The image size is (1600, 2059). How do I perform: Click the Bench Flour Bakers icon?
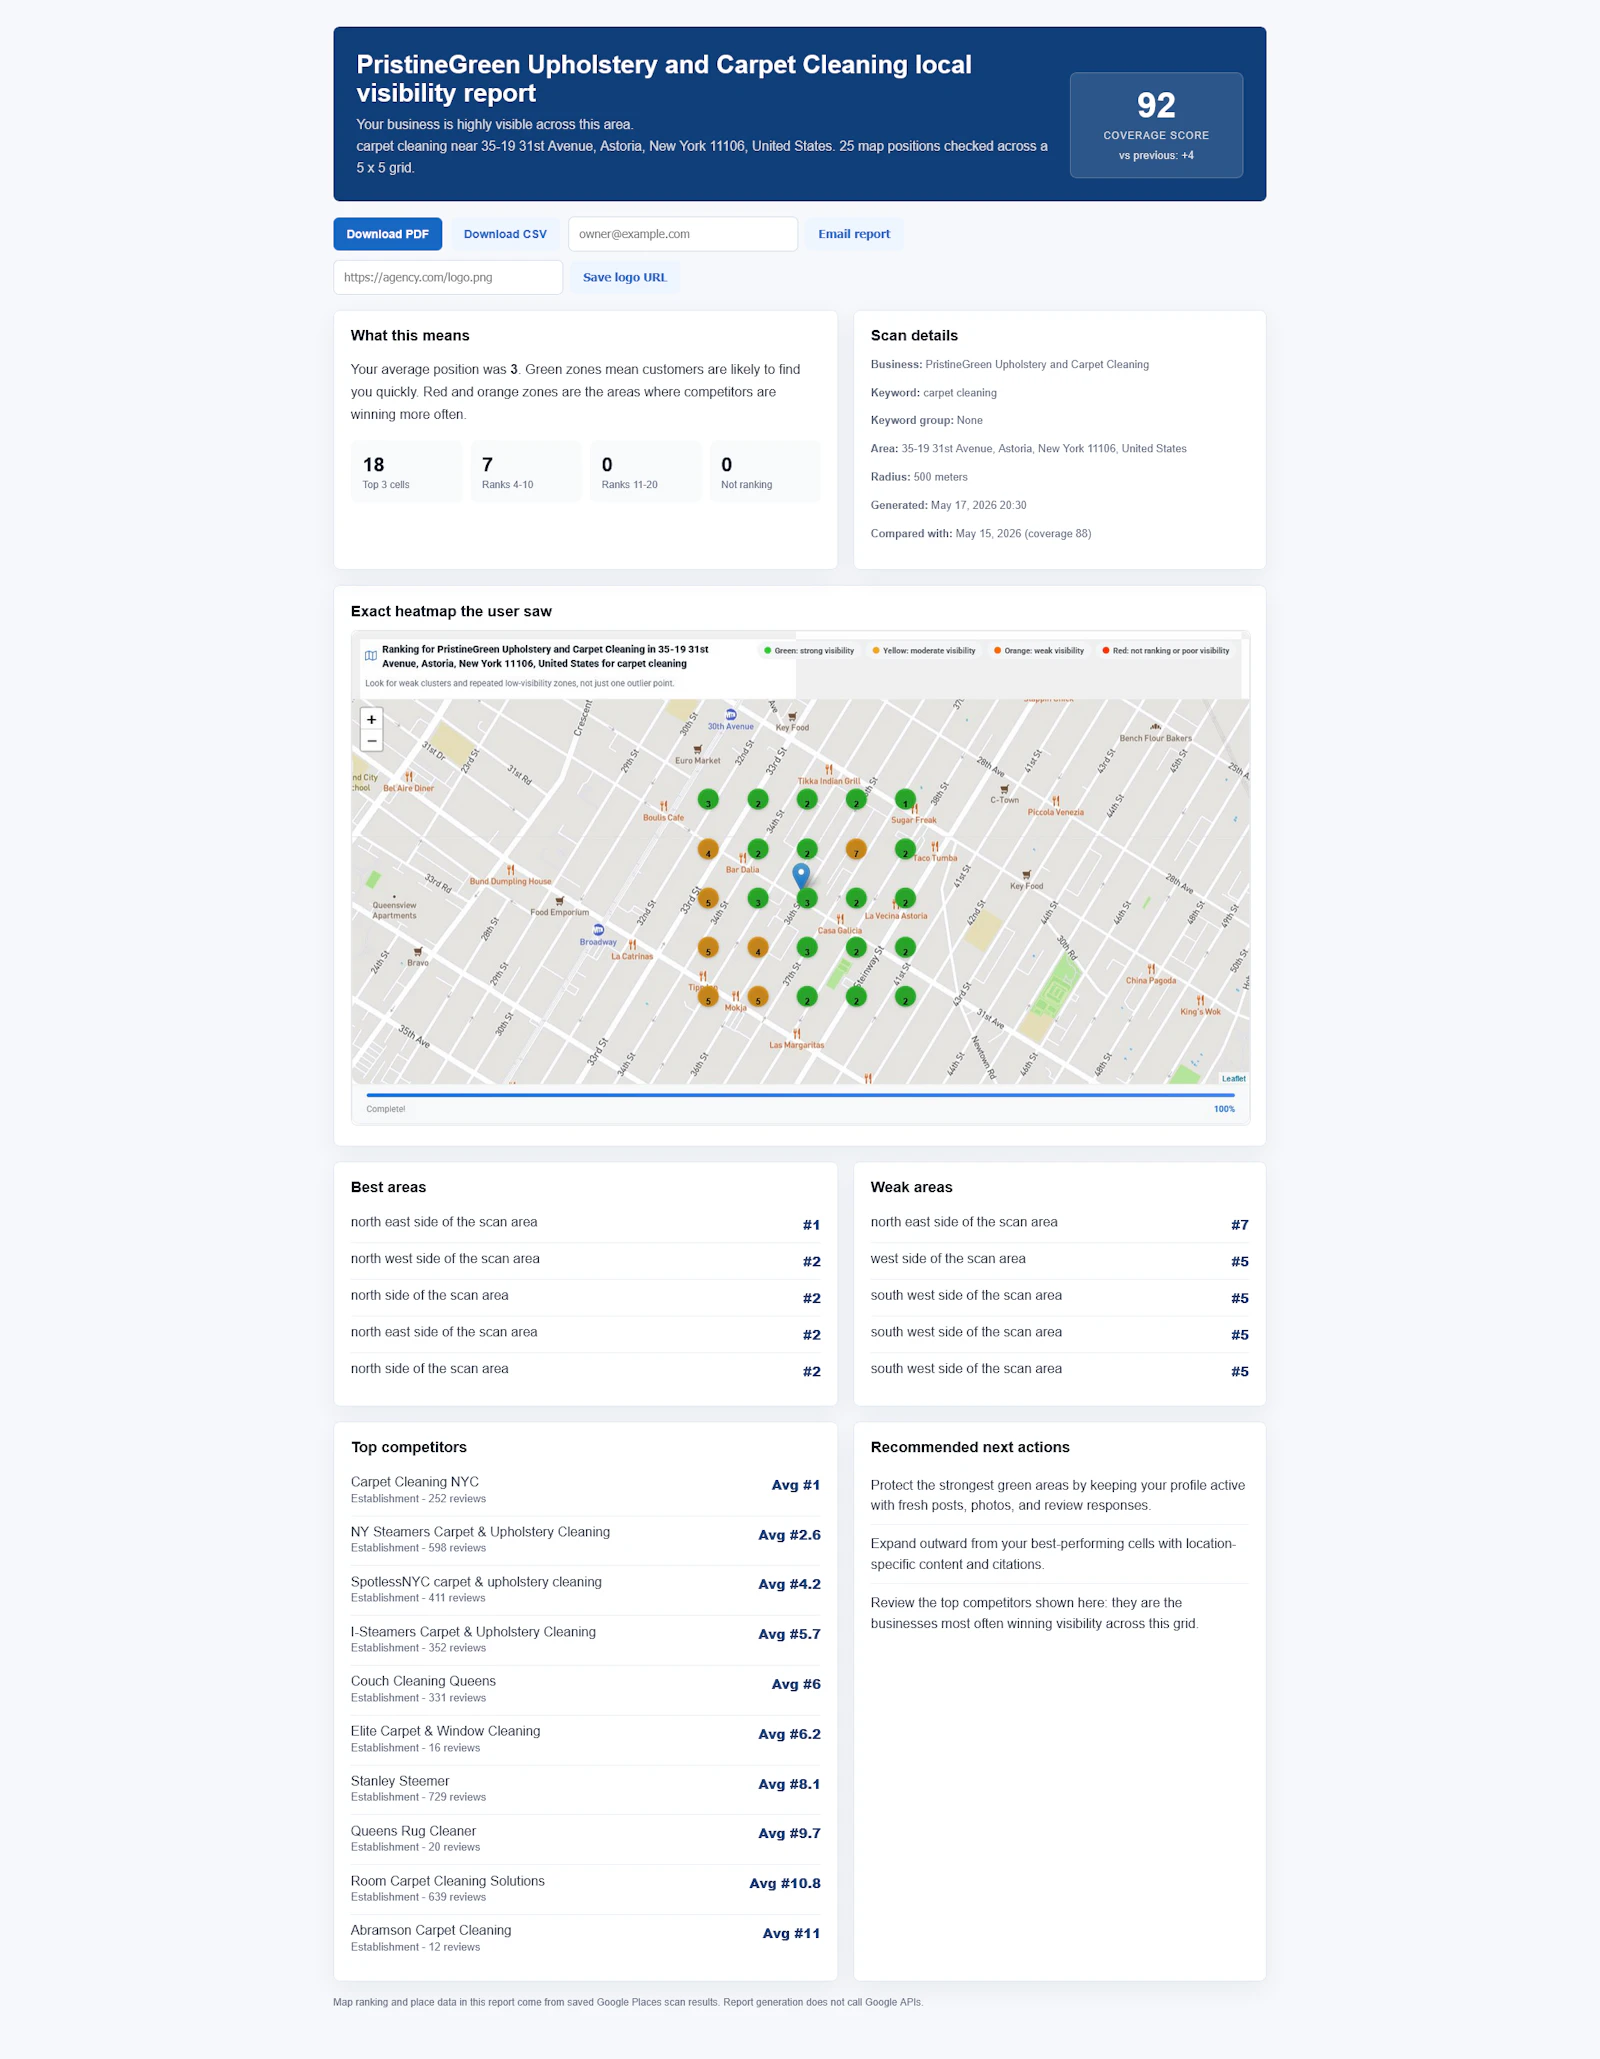coord(1156,727)
